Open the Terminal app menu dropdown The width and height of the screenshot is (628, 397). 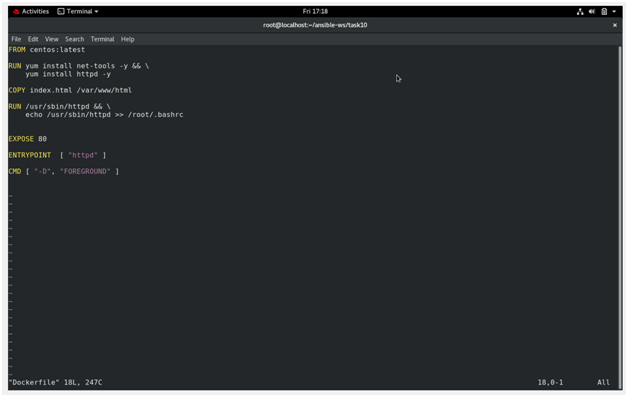coord(78,12)
